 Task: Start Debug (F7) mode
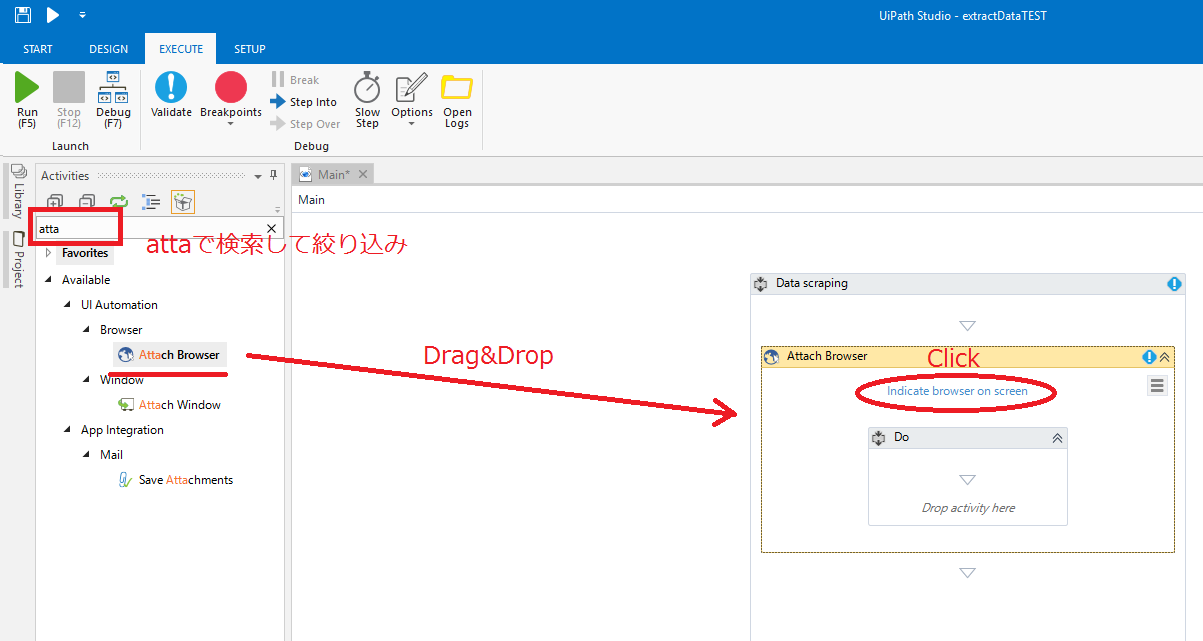pyautogui.click(x=113, y=101)
